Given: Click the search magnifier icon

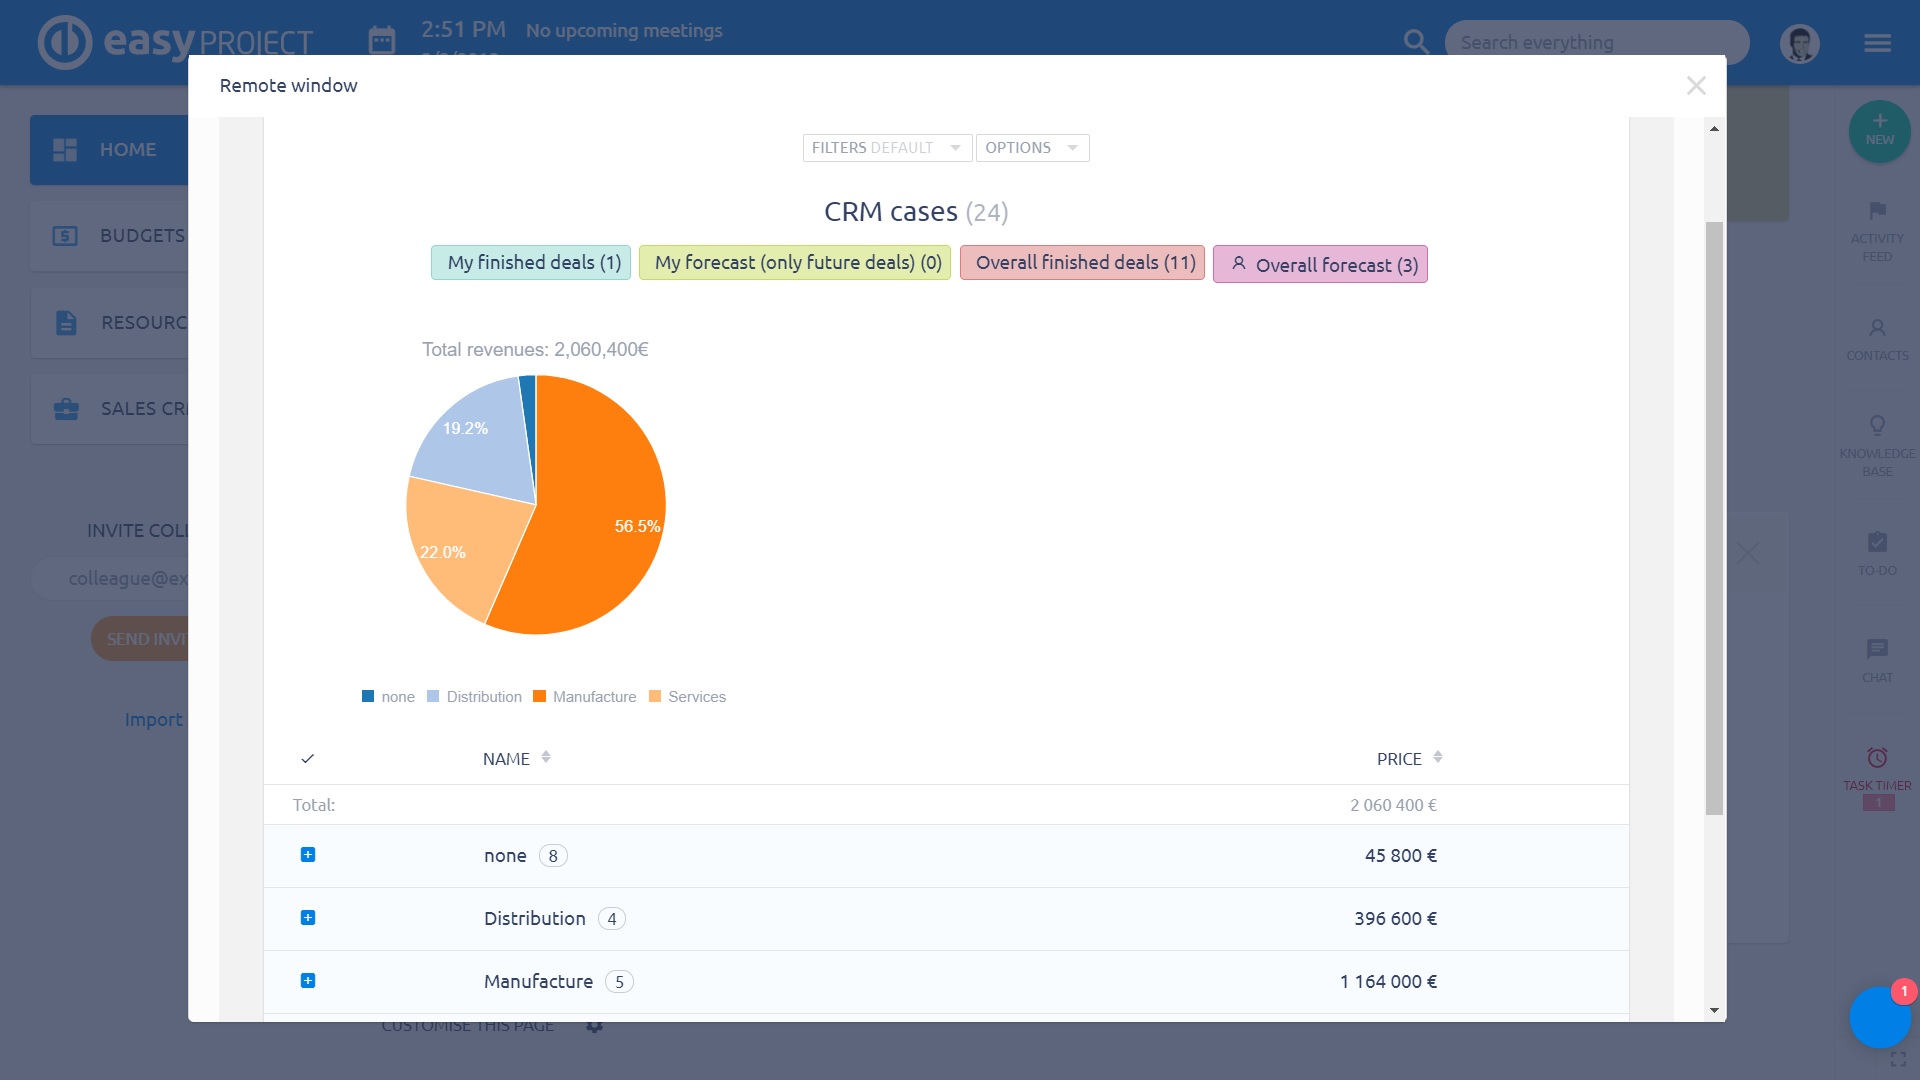Looking at the screenshot, I should (1415, 42).
